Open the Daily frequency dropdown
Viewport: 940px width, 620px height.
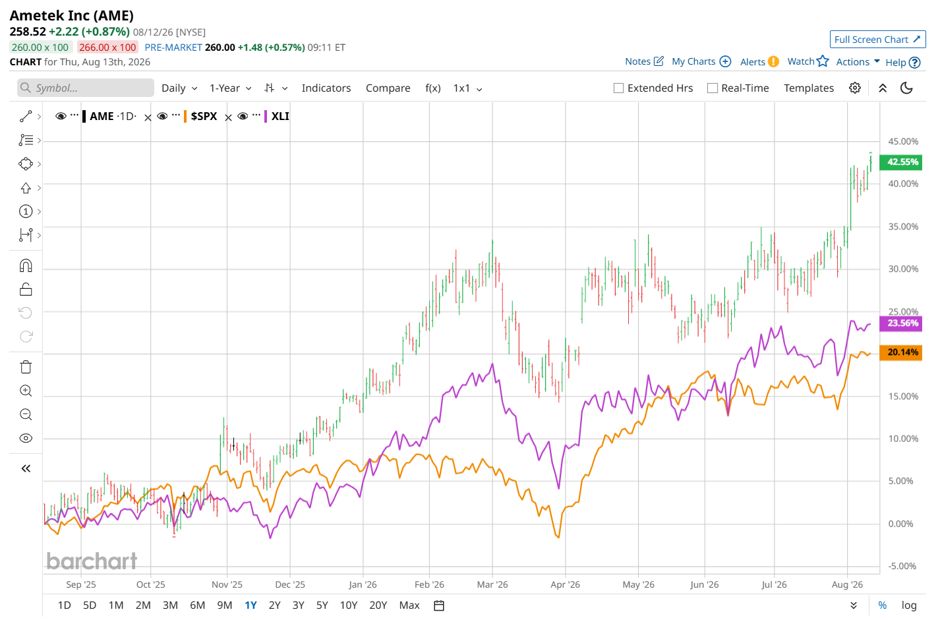tap(179, 88)
